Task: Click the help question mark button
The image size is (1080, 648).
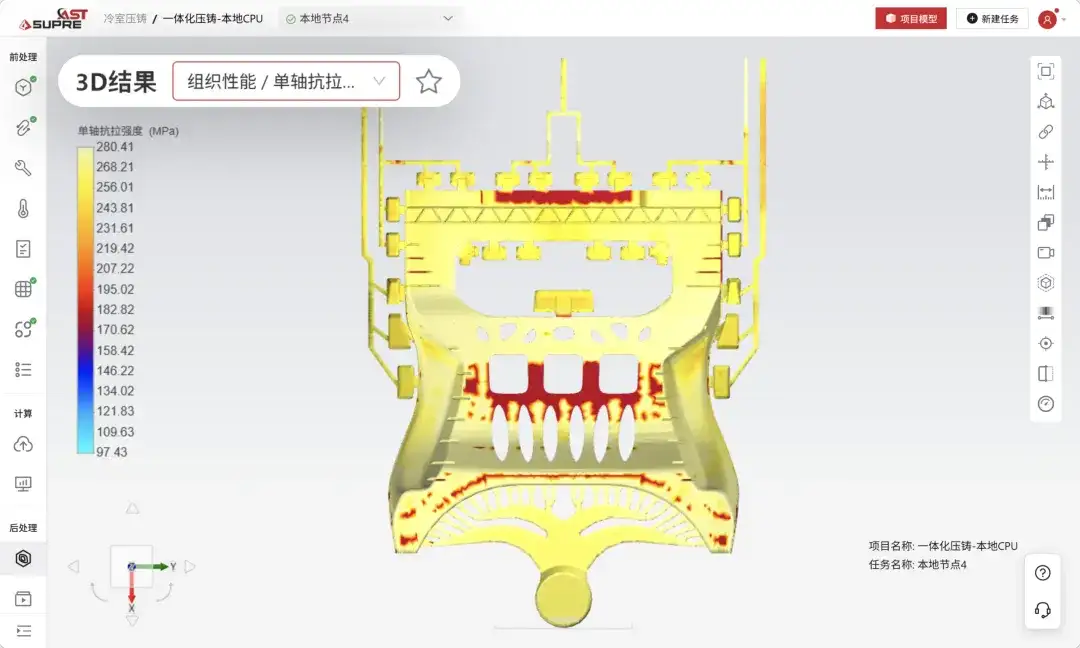Action: pyautogui.click(x=1043, y=573)
